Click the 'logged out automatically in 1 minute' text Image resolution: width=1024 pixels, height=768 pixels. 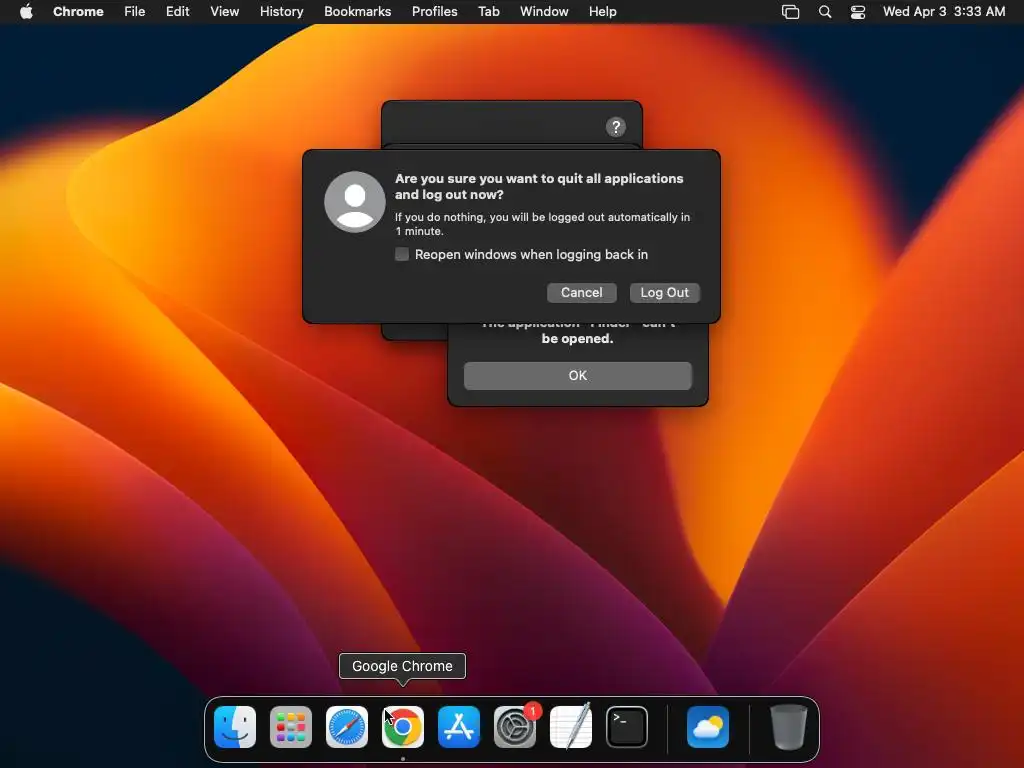(542, 224)
